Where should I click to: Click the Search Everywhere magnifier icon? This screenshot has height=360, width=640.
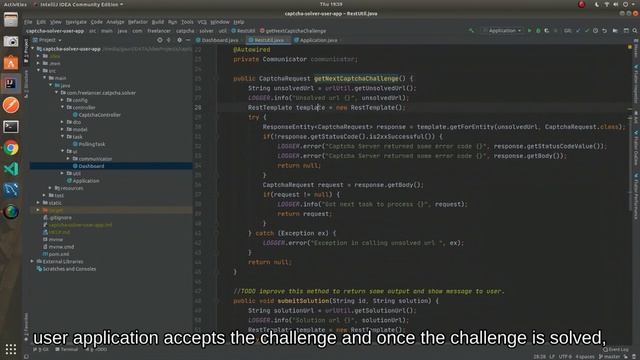click(635, 31)
